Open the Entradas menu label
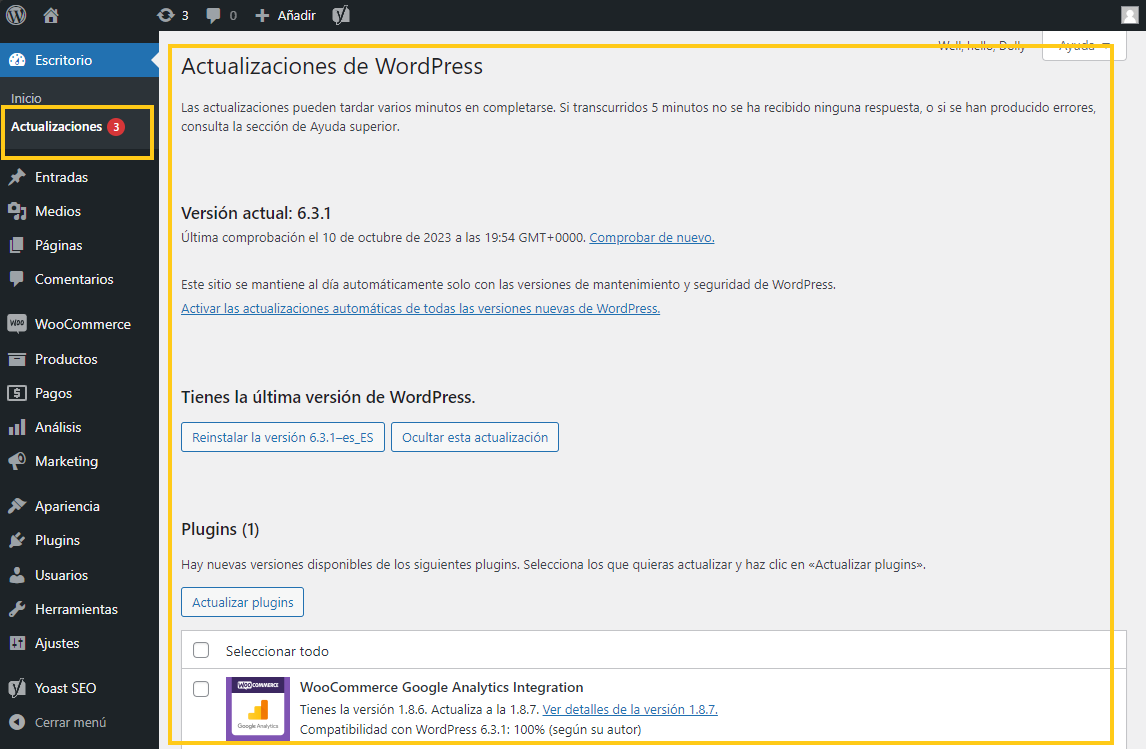1146x749 pixels. (61, 177)
